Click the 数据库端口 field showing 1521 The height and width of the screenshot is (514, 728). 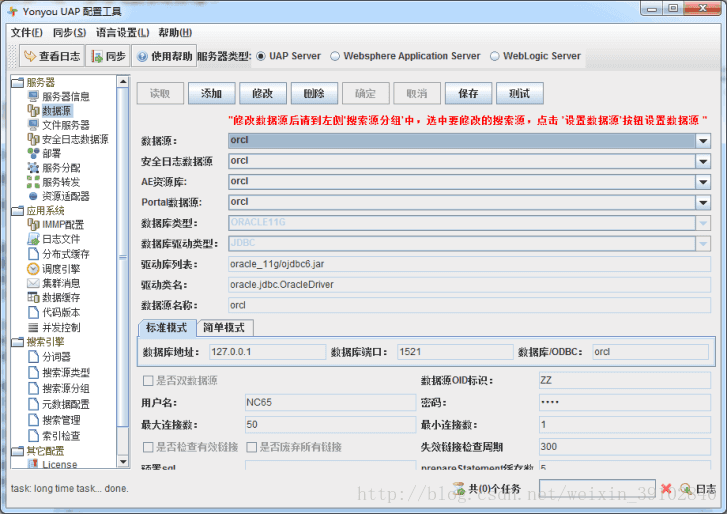pos(455,352)
